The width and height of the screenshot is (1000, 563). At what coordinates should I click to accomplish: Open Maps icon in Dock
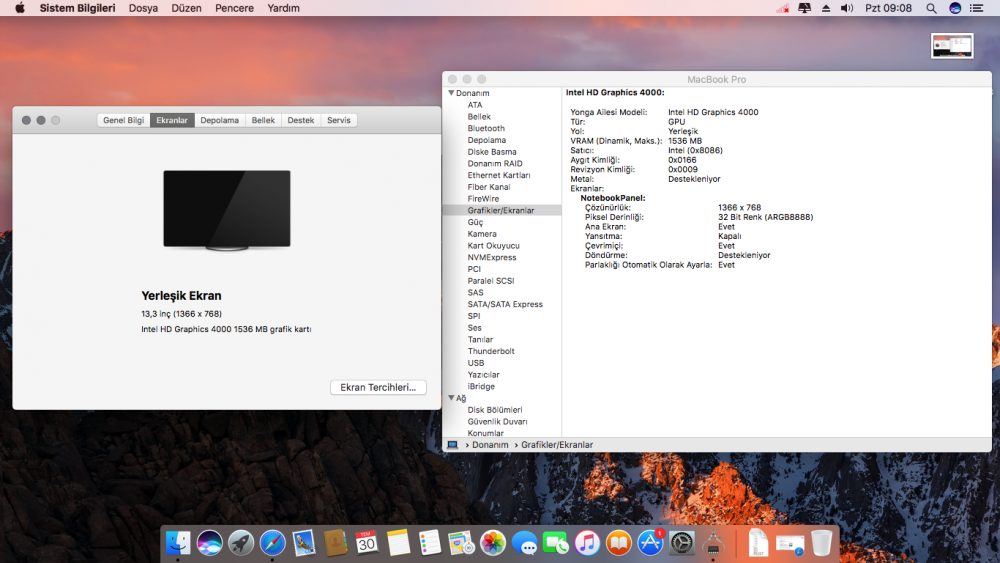461,543
